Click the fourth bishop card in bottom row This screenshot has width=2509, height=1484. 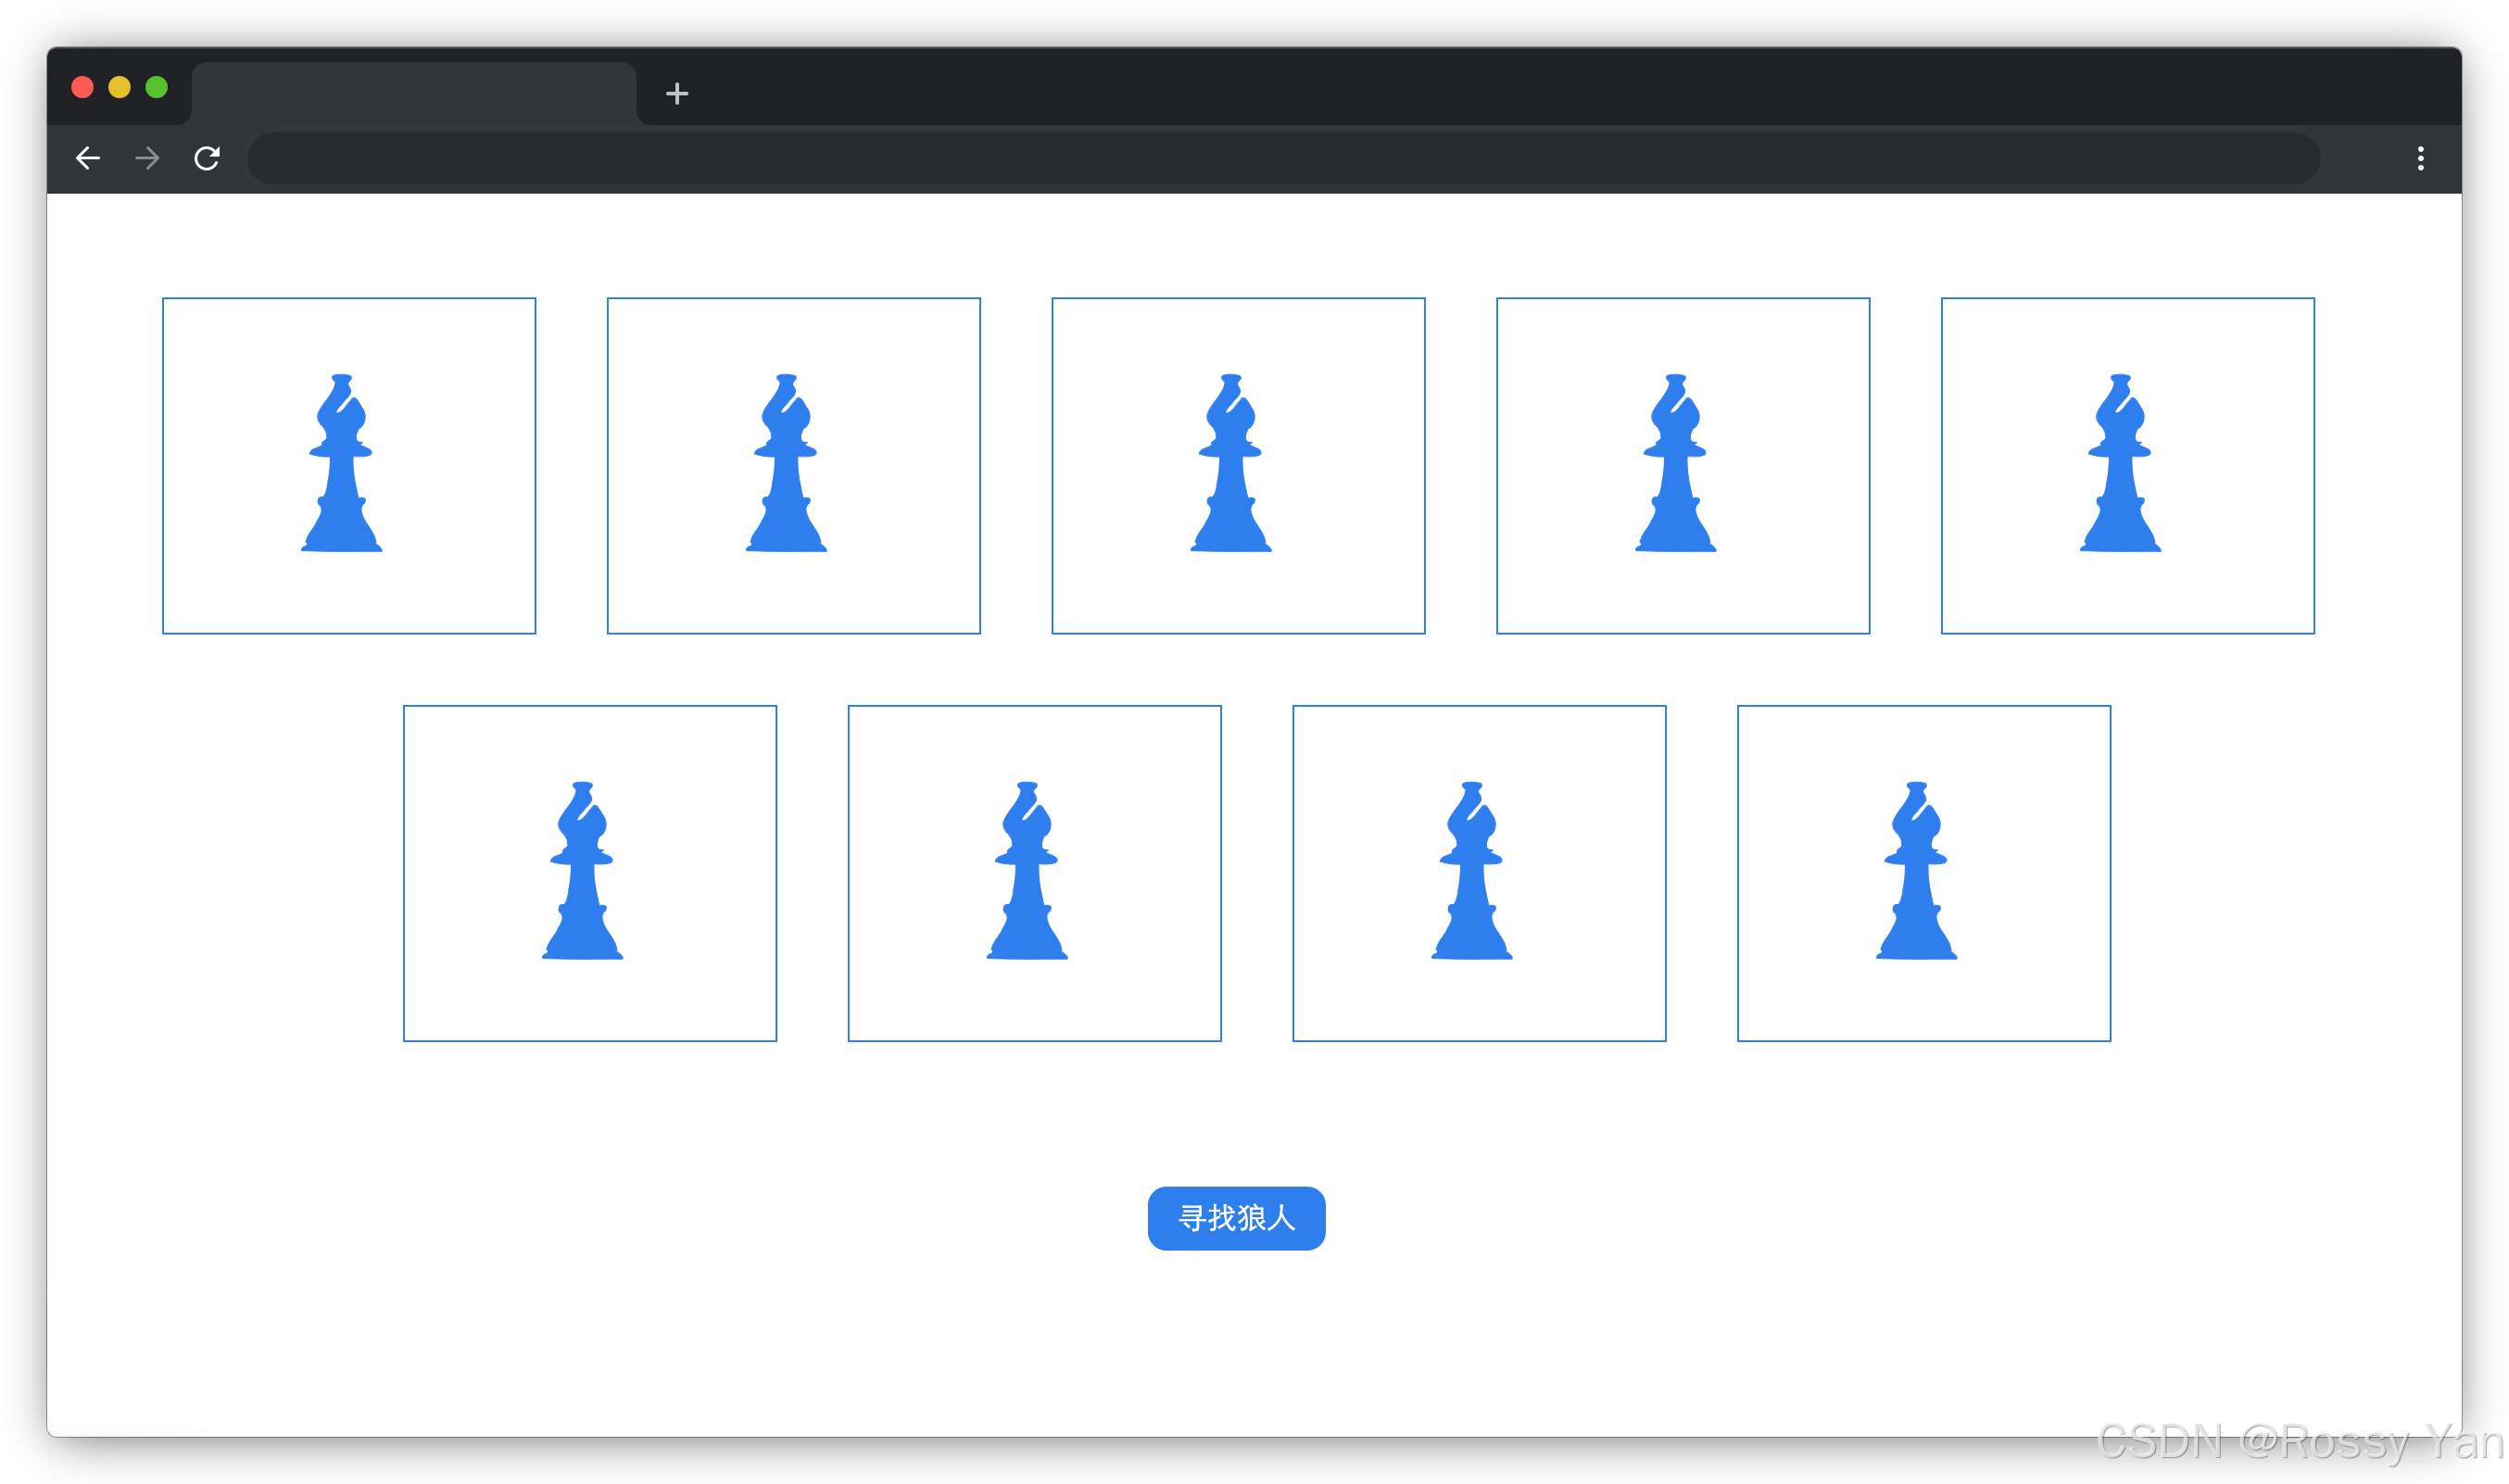[x=1923, y=873]
